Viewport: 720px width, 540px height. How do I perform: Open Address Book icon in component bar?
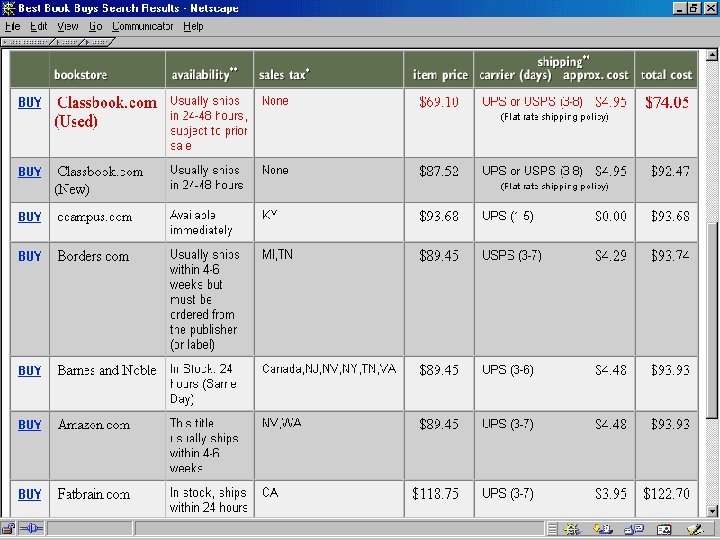pyautogui.click(x=664, y=529)
